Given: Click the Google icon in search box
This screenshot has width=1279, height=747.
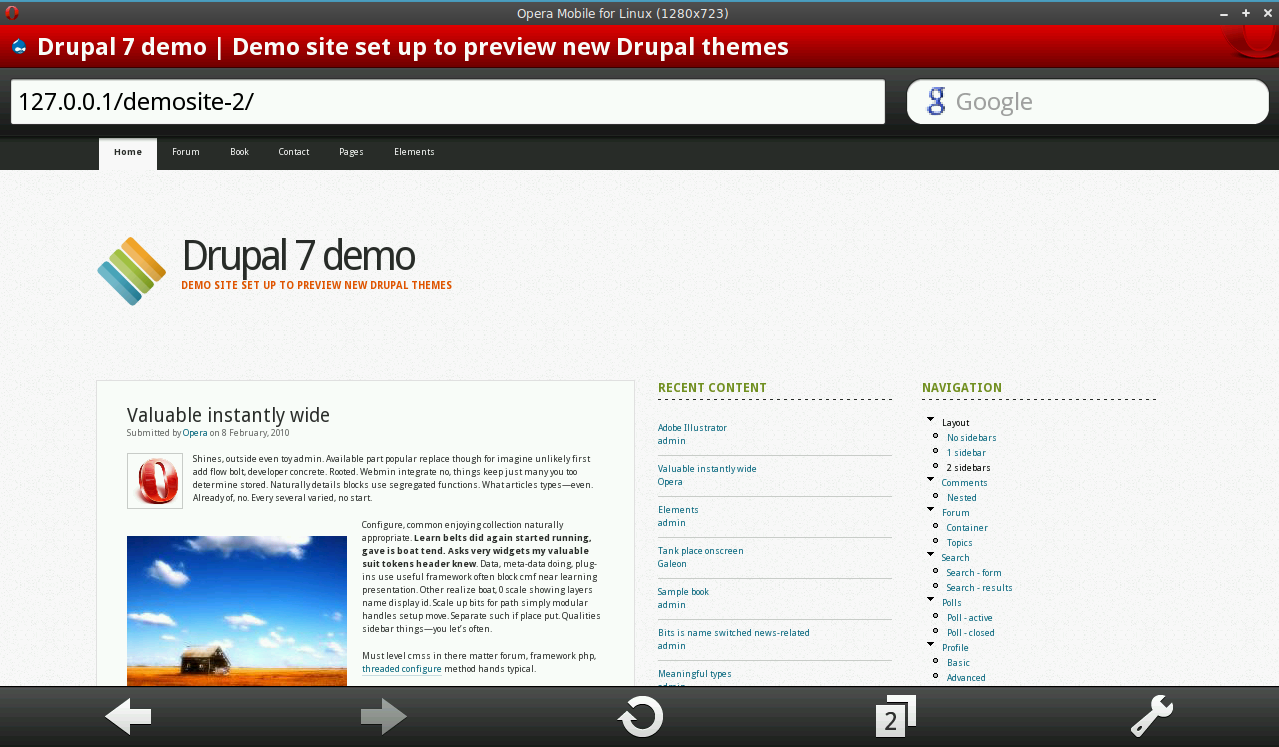Looking at the screenshot, I should pos(936,102).
